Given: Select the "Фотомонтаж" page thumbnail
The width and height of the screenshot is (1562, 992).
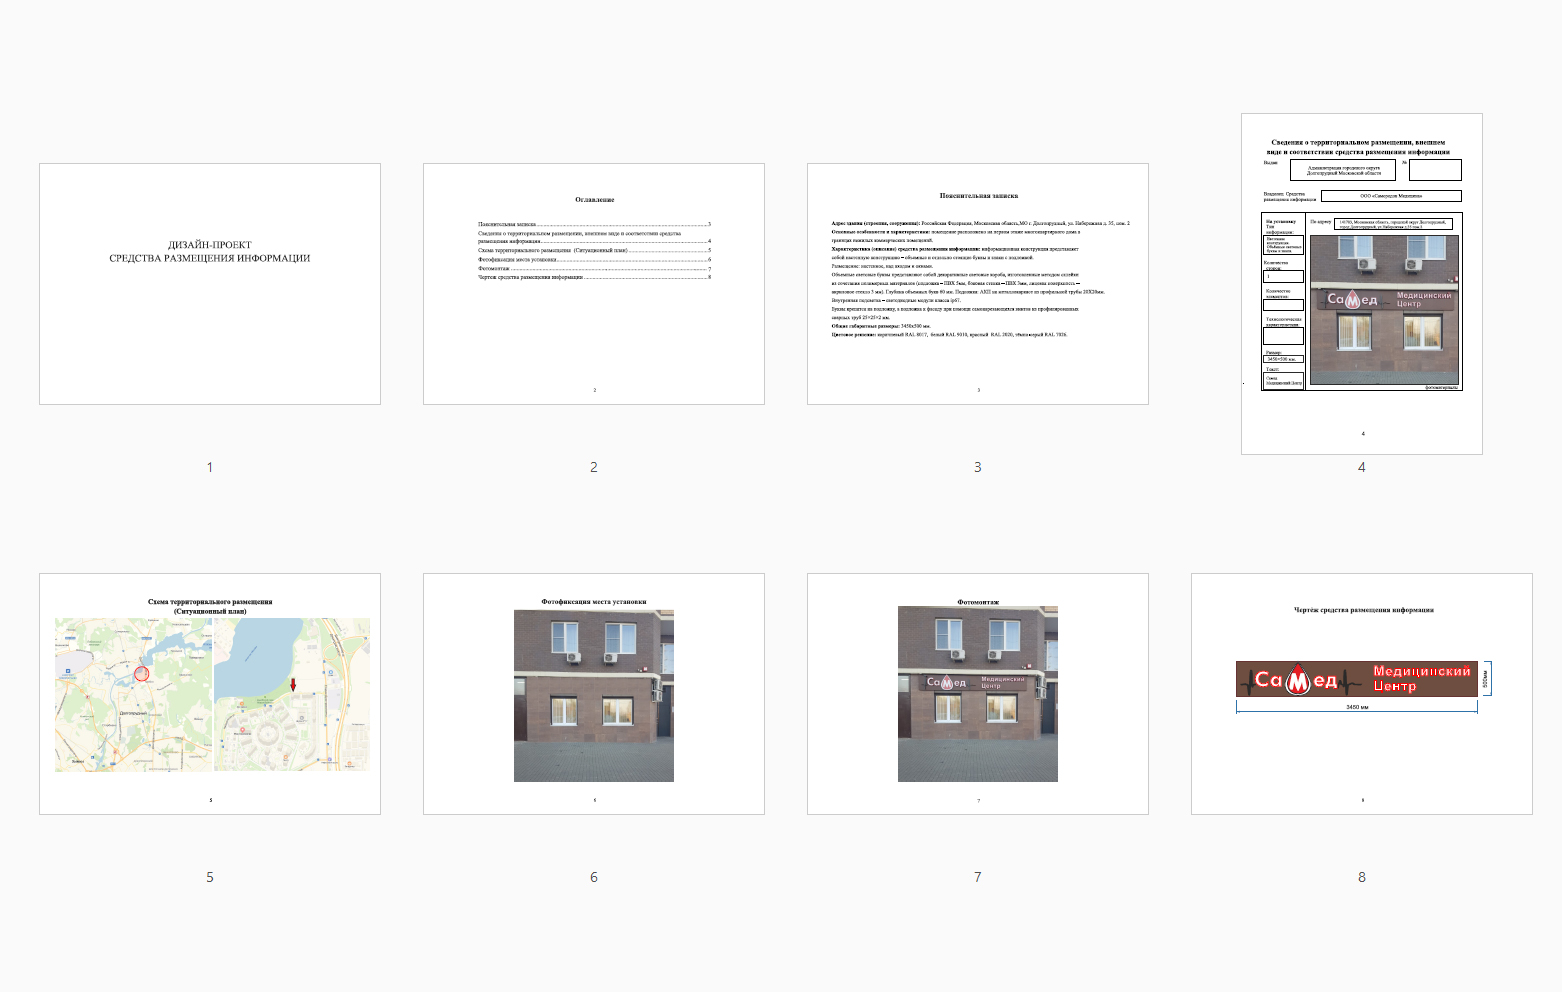Looking at the screenshot, I should pyautogui.click(x=978, y=694).
